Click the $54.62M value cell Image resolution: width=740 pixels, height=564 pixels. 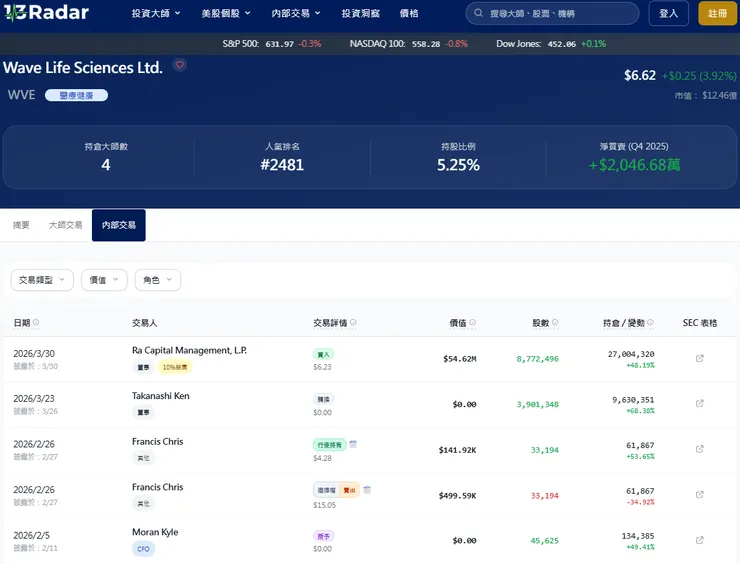(x=460, y=359)
